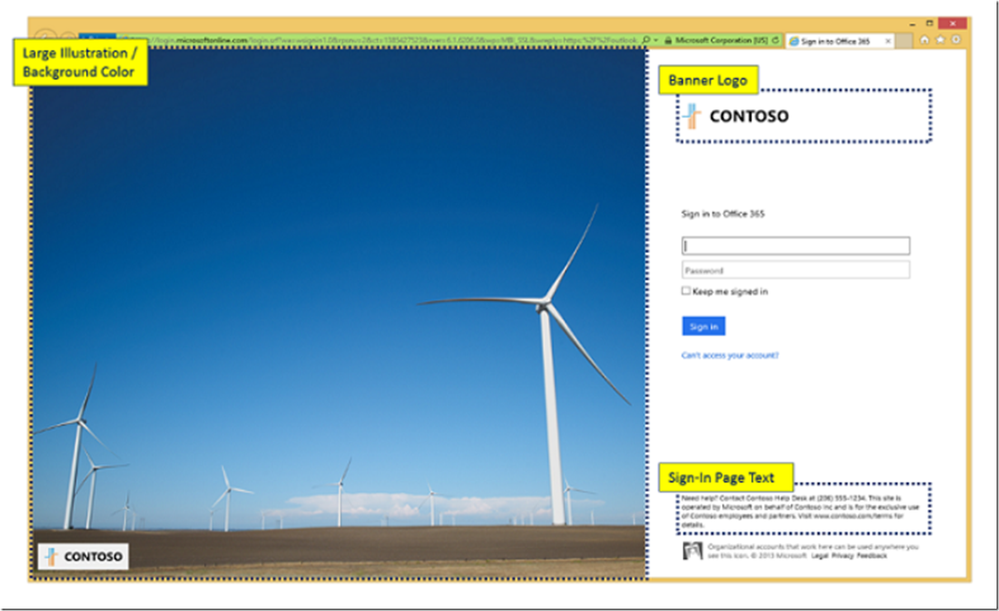This screenshot has height=611, width=999.
Task: Close the browser window with red X
Action: (x=952, y=24)
